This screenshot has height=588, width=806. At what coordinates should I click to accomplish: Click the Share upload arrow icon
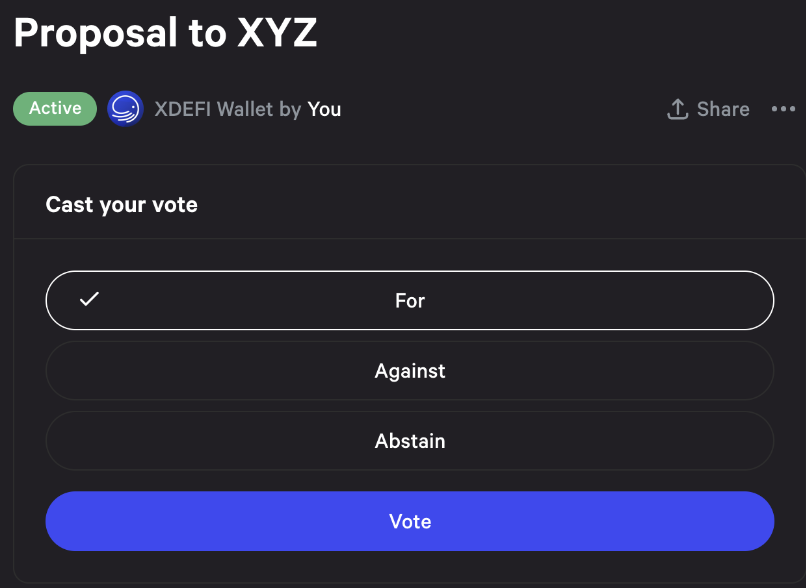678,109
